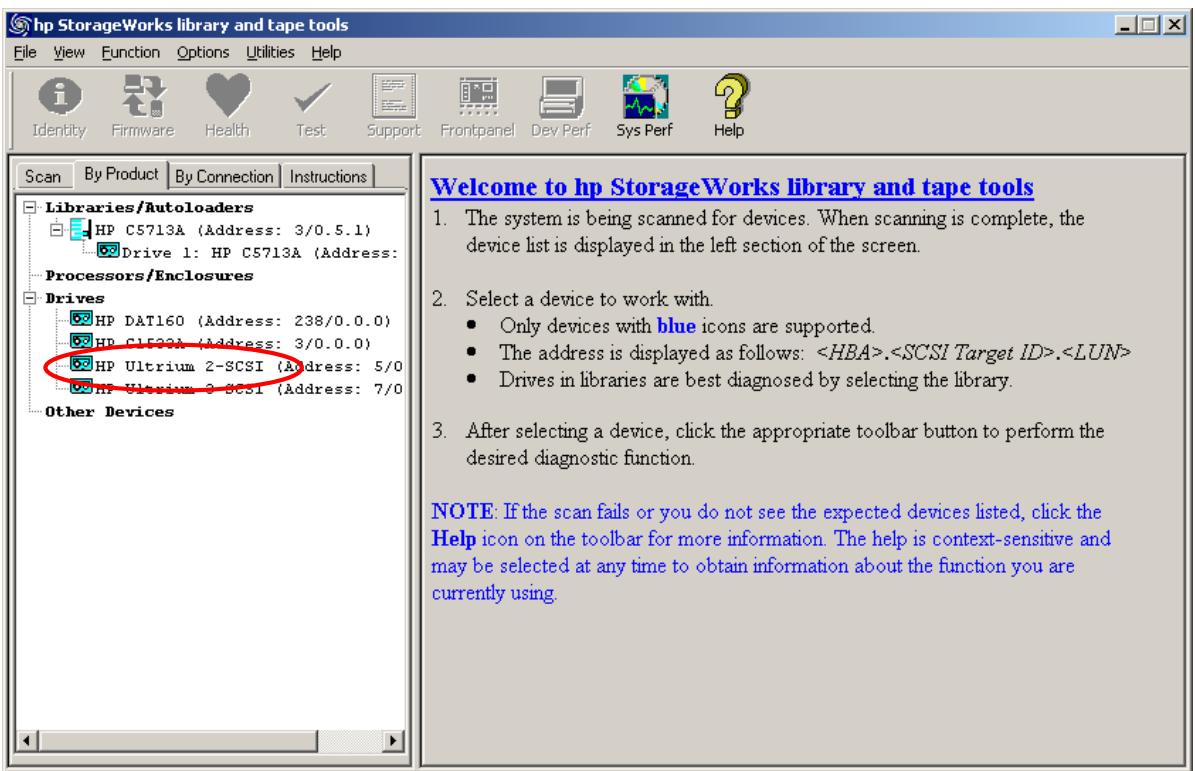Open the Health heart icon
The image size is (1195, 771).
coord(227,107)
